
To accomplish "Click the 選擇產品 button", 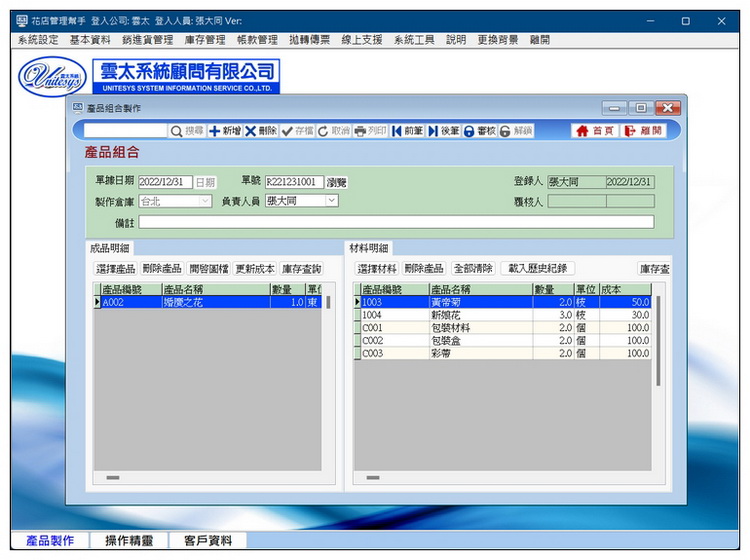I will click(x=115, y=269).
